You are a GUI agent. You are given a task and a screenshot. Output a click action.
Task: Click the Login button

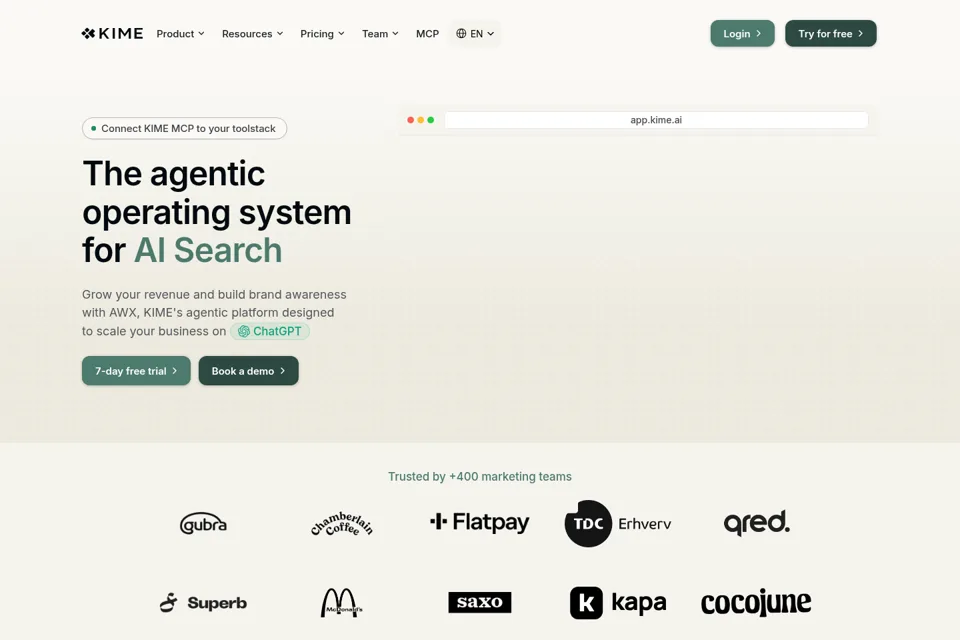pyautogui.click(x=742, y=34)
